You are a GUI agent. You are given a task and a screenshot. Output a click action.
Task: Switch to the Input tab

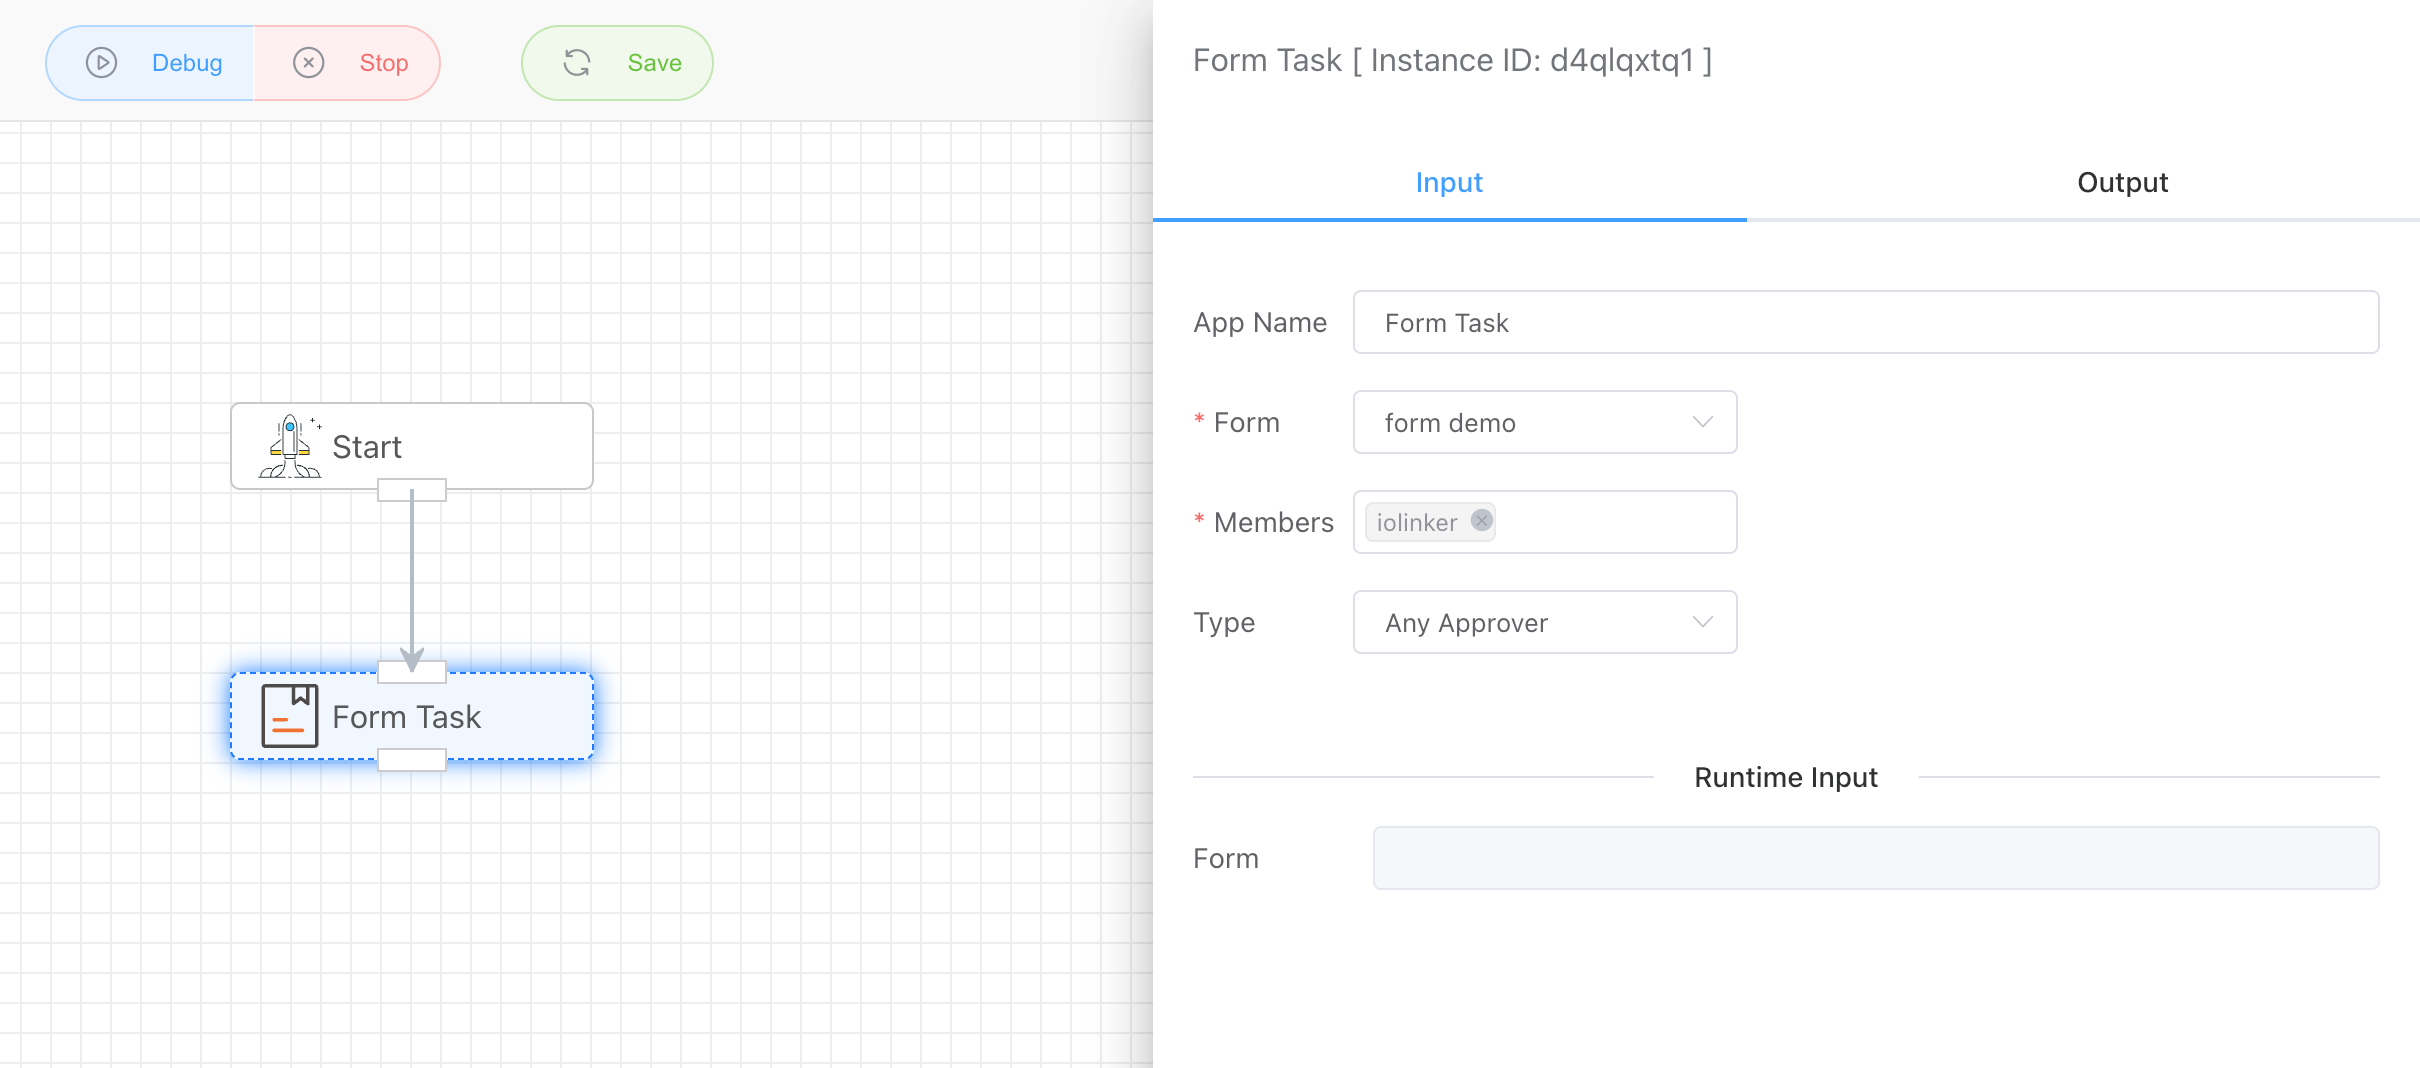(1448, 182)
